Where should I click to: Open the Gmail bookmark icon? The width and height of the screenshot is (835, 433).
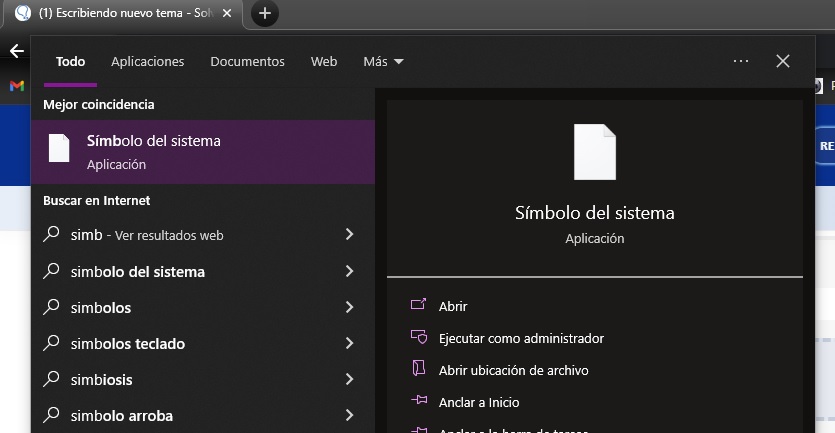click(17, 86)
